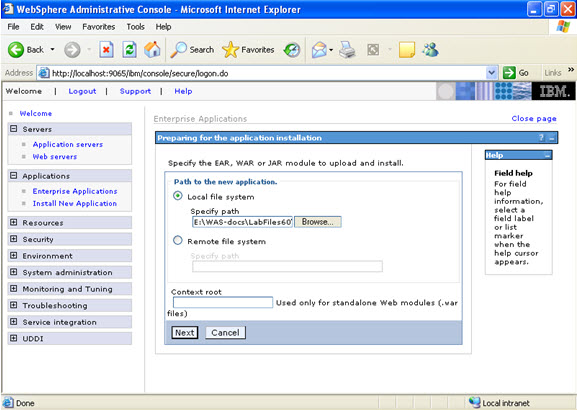Image resolution: width=577 pixels, height=410 pixels.
Task: Expand the System administration section
Action: 14,272
